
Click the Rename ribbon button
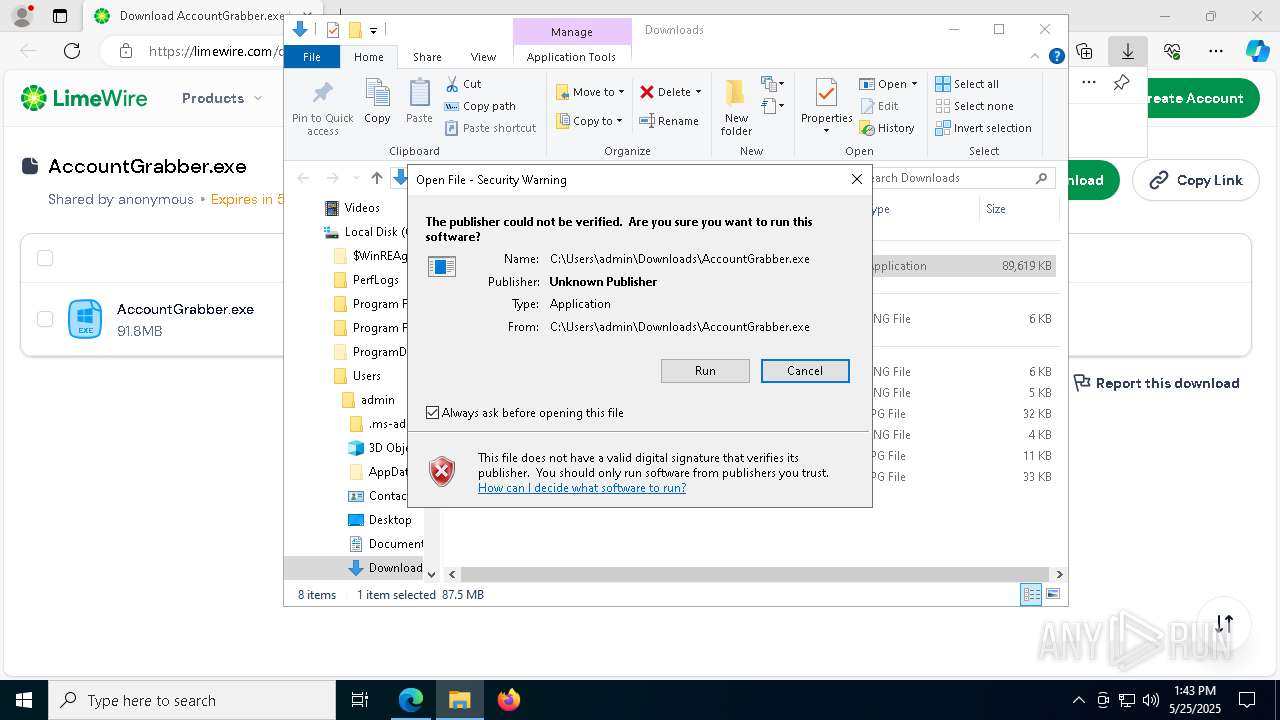coord(670,121)
